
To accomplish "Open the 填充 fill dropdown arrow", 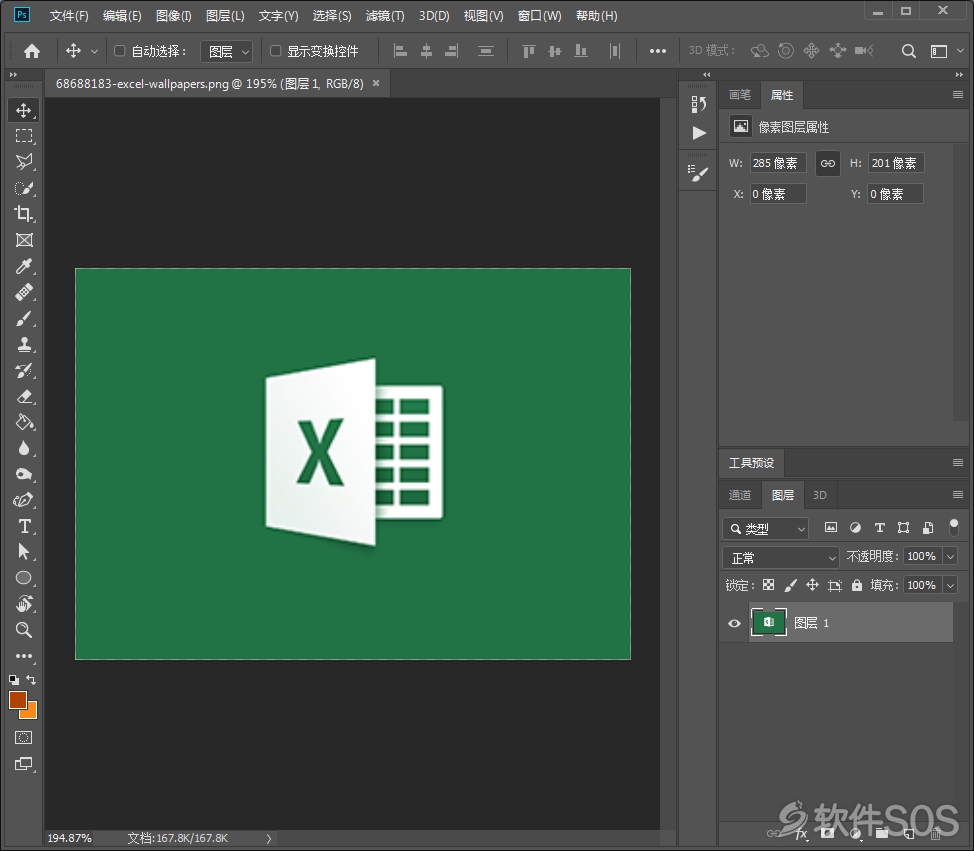I will 950,585.
